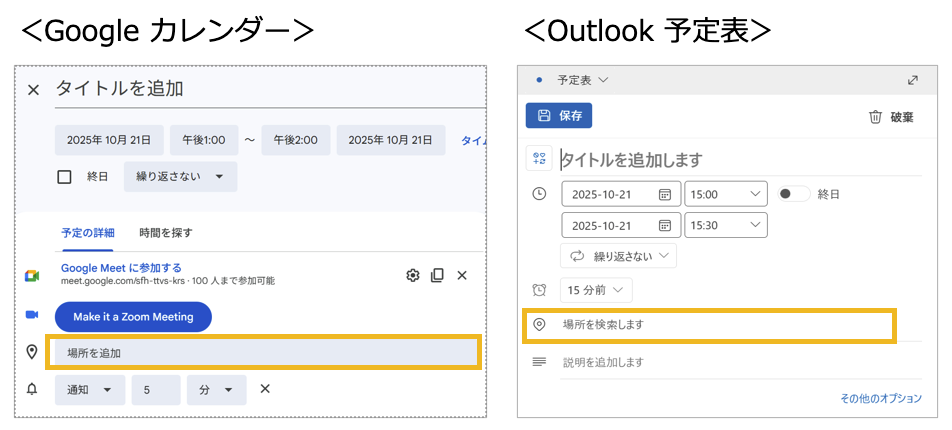Viewport: 952px width, 430px height.
Task: Open the 15 分前 reminder dropdown
Action: click(597, 290)
